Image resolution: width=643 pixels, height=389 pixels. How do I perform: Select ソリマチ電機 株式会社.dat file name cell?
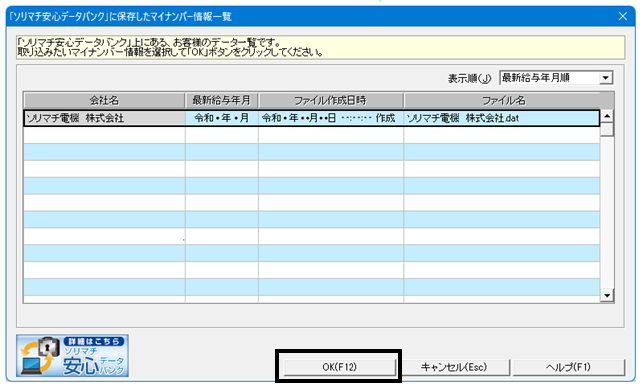point(502,118)
